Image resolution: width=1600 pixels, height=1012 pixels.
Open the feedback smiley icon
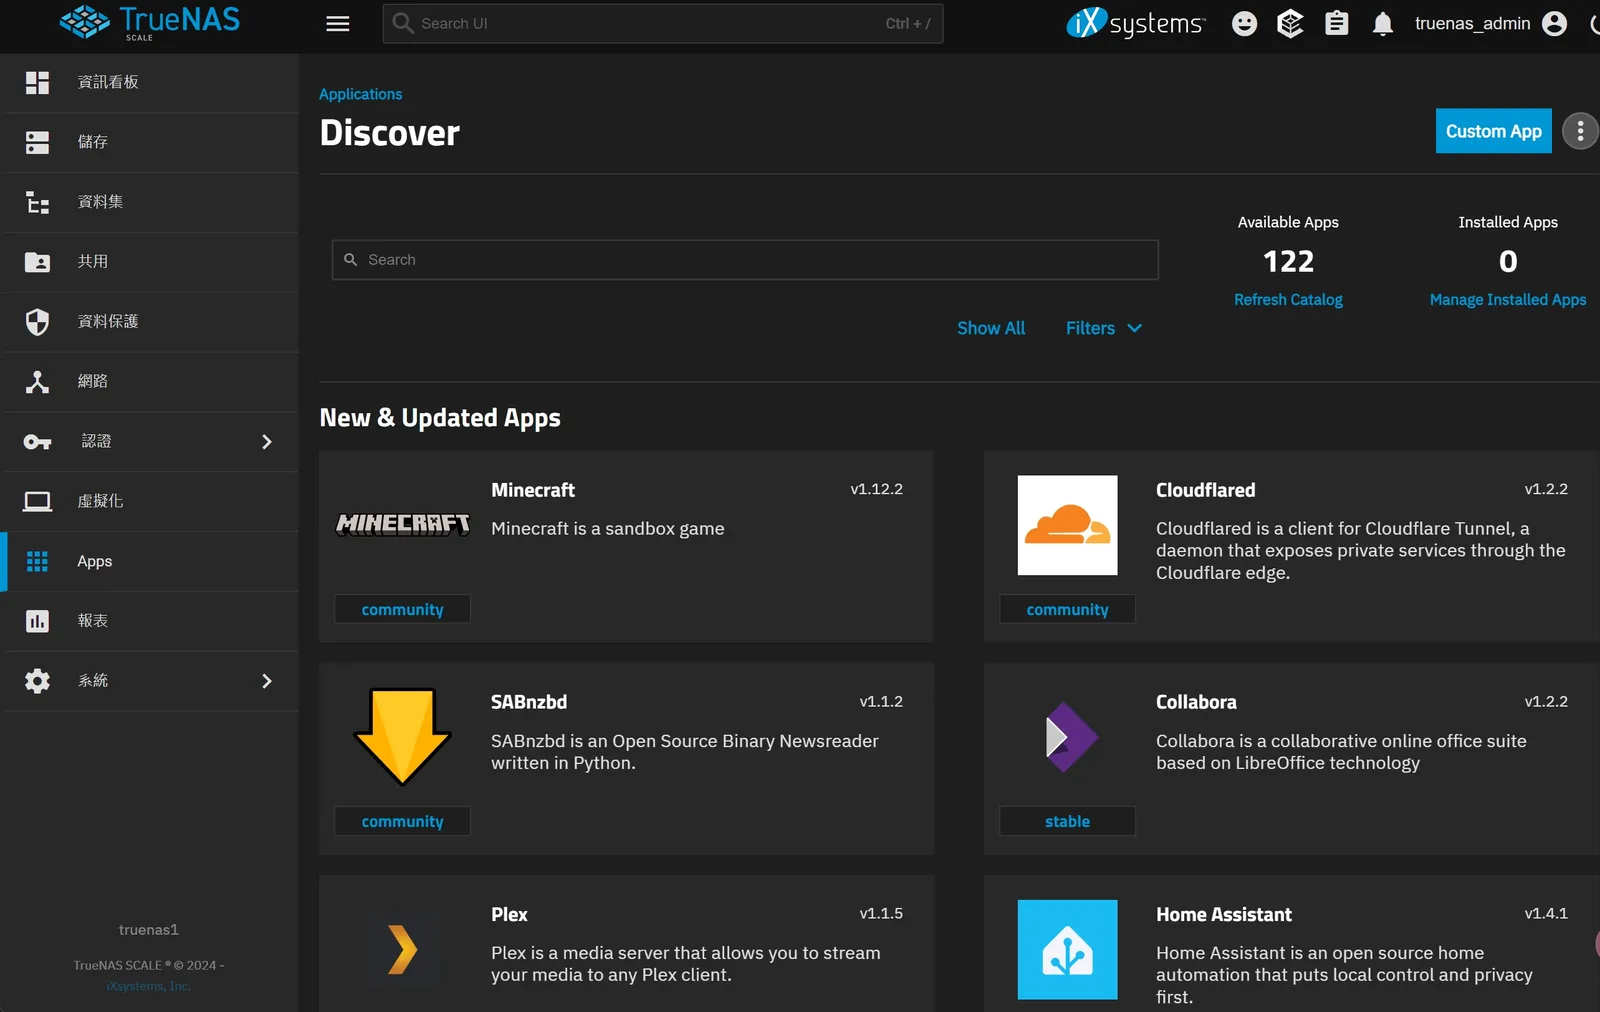pos(1244,23)
